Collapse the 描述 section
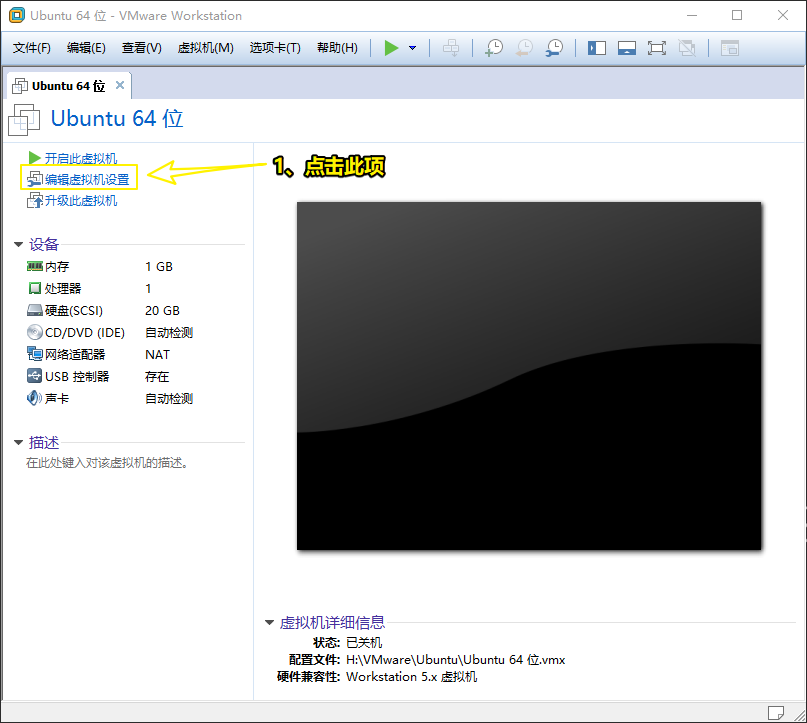The height and width of the screenshot is (723, 807). 18,442
